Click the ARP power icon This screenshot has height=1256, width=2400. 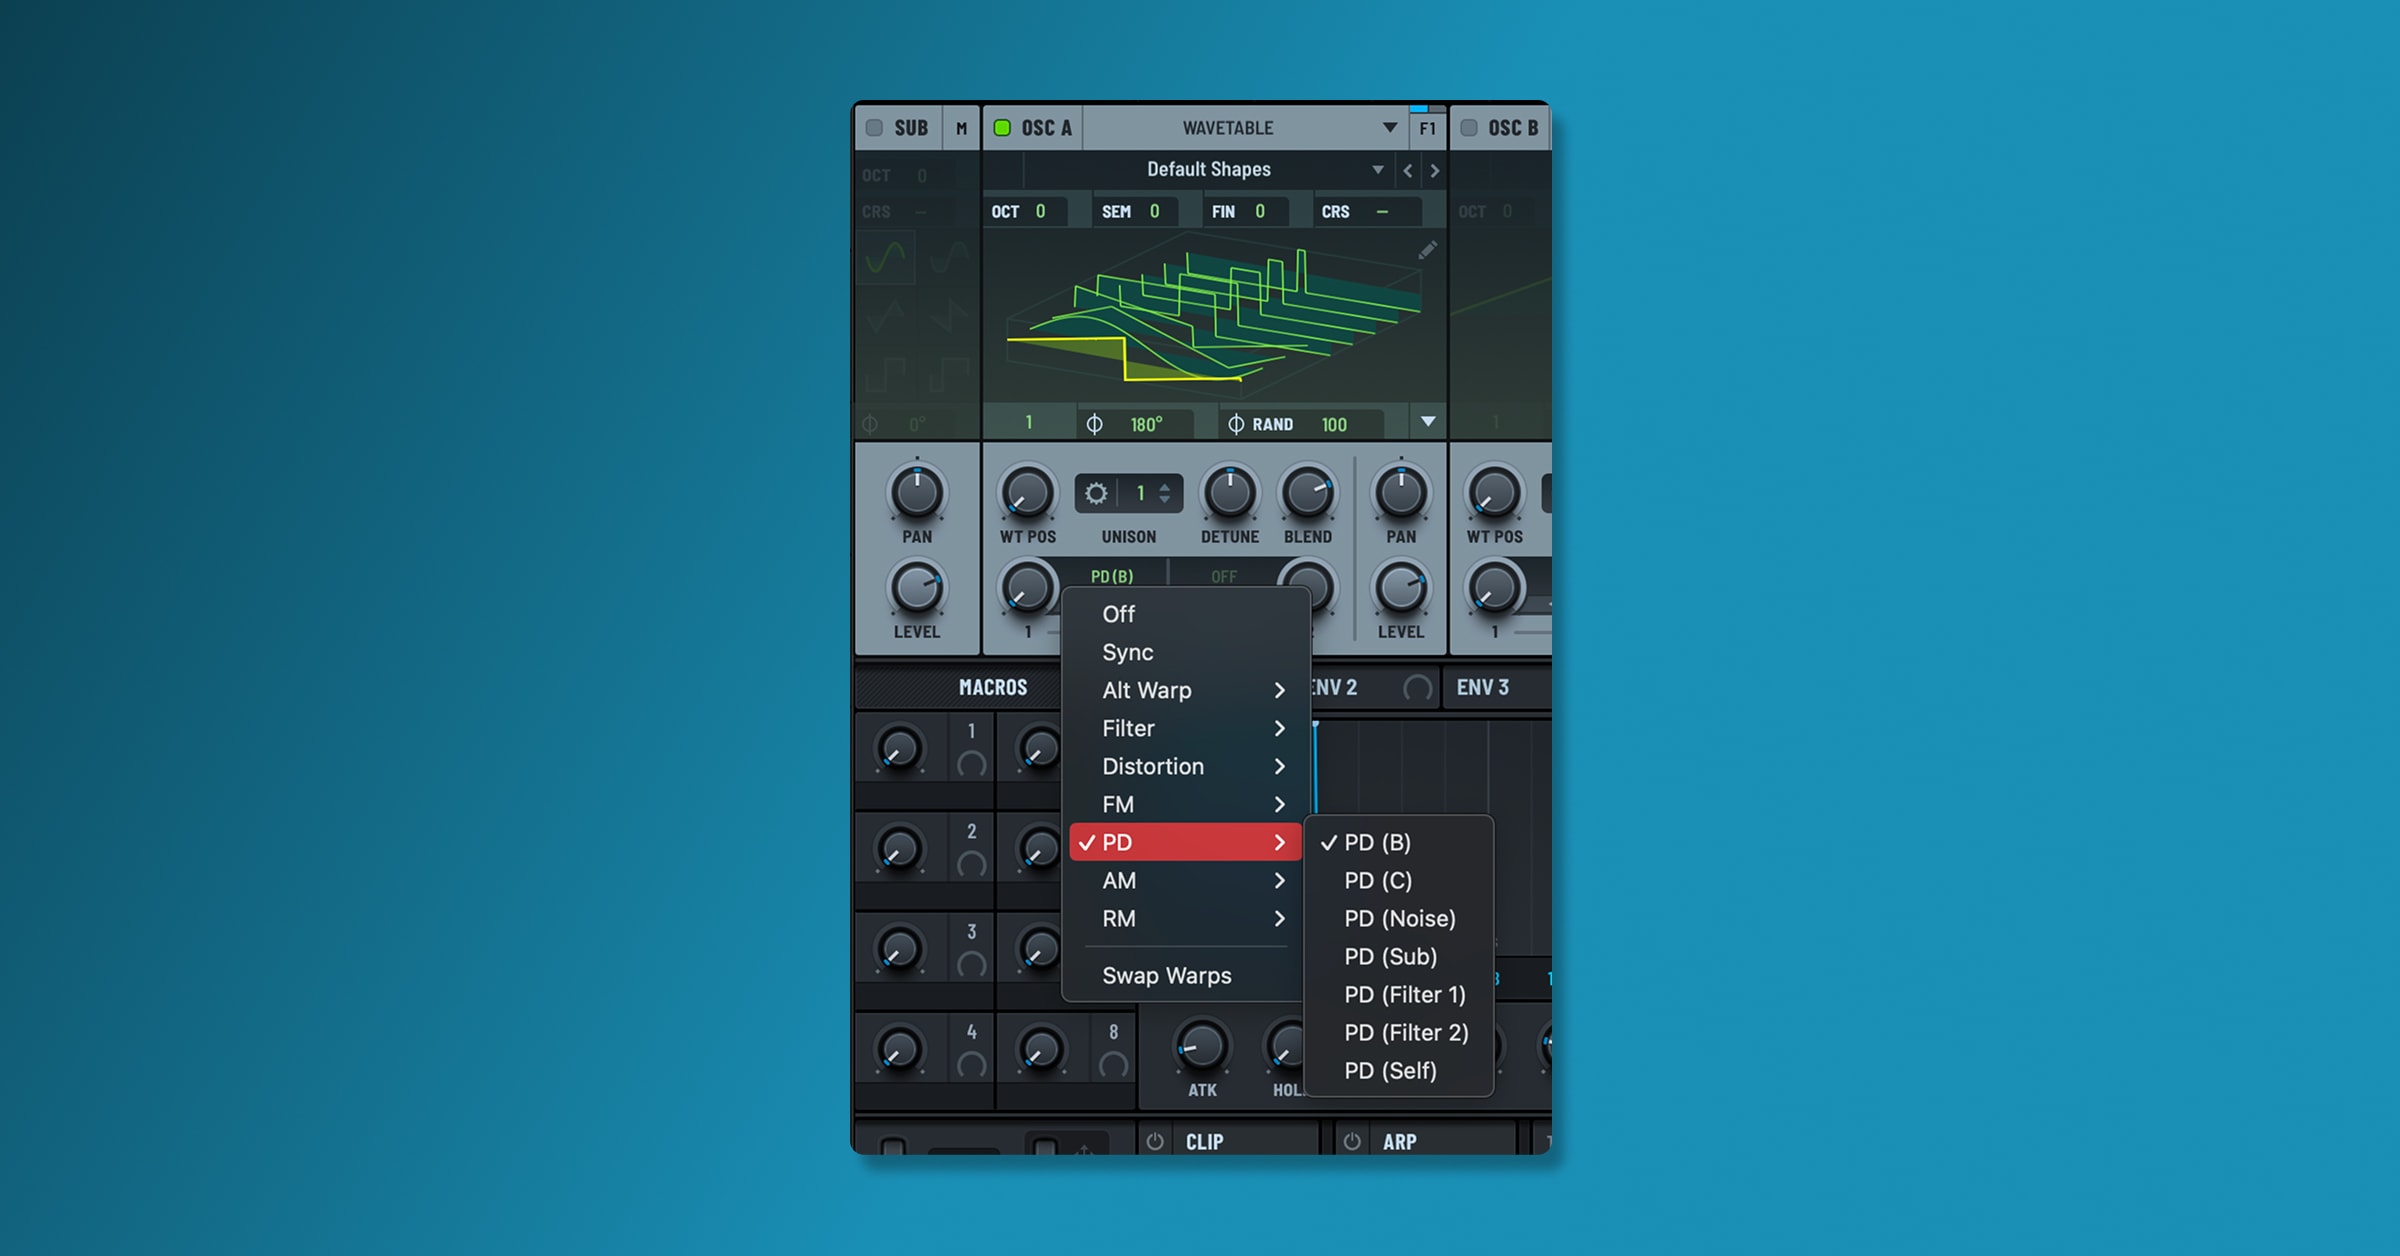pyautogui.click(x=1352, y=1141)
